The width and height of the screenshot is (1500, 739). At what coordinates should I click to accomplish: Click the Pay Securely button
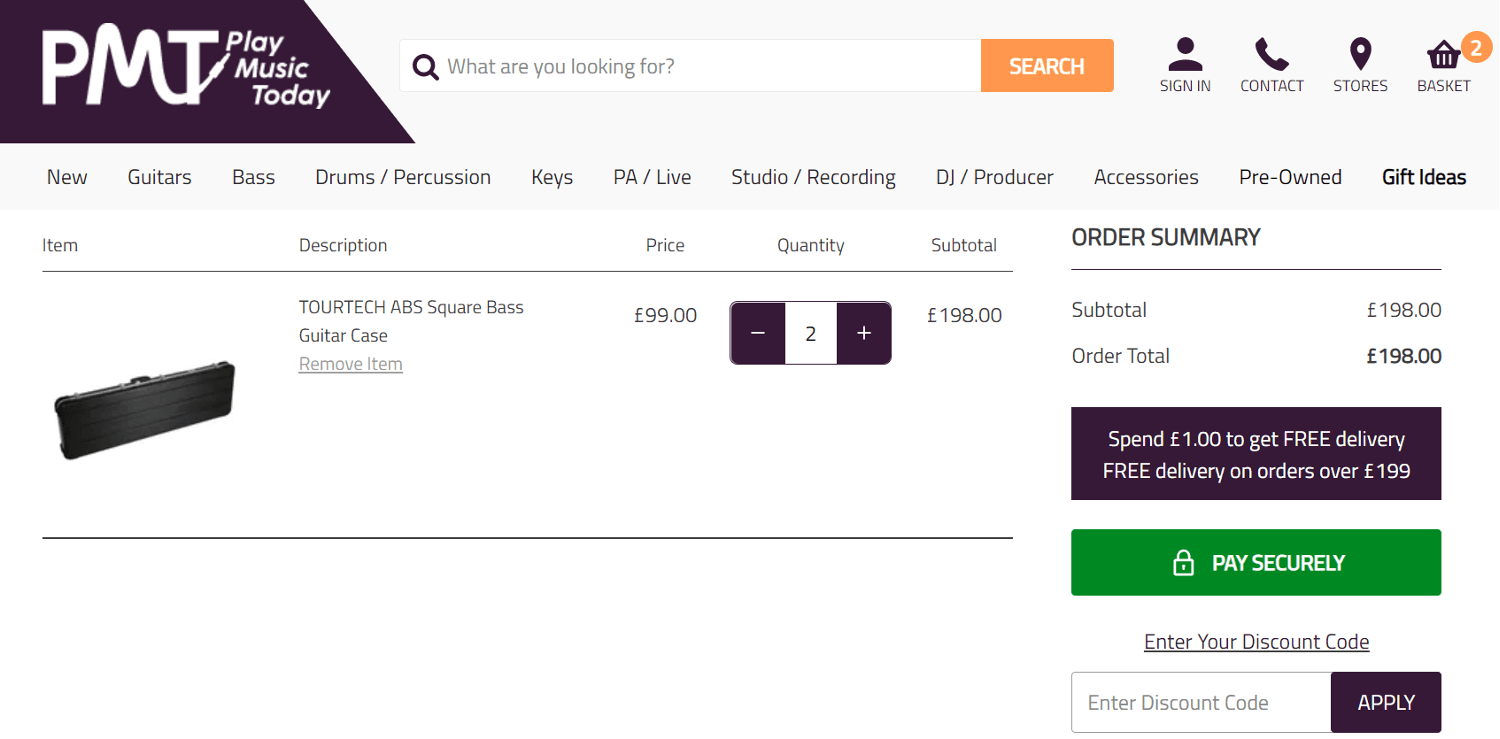point(1256,562)
